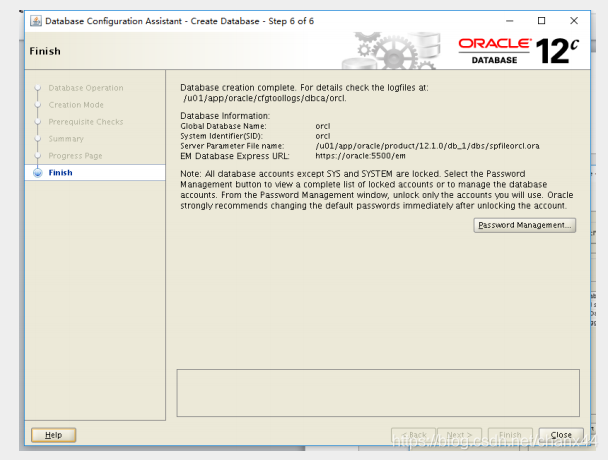Select the Finish step in sidebar

(x=95, y=173)
